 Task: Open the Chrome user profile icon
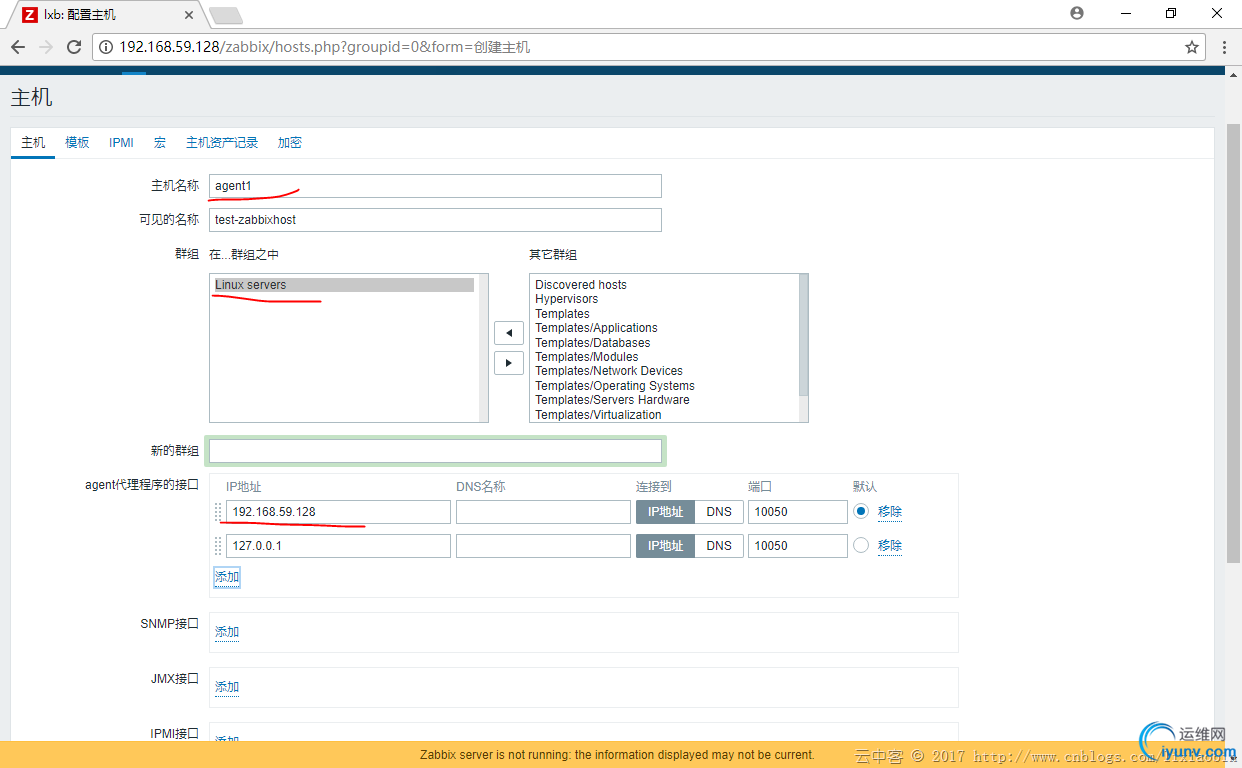[x=1077, y=13]
